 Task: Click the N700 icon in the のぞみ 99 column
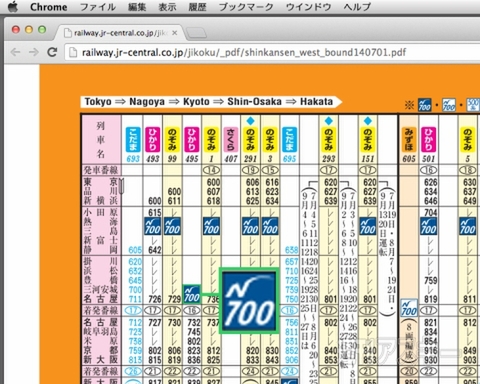click(172, 226)
